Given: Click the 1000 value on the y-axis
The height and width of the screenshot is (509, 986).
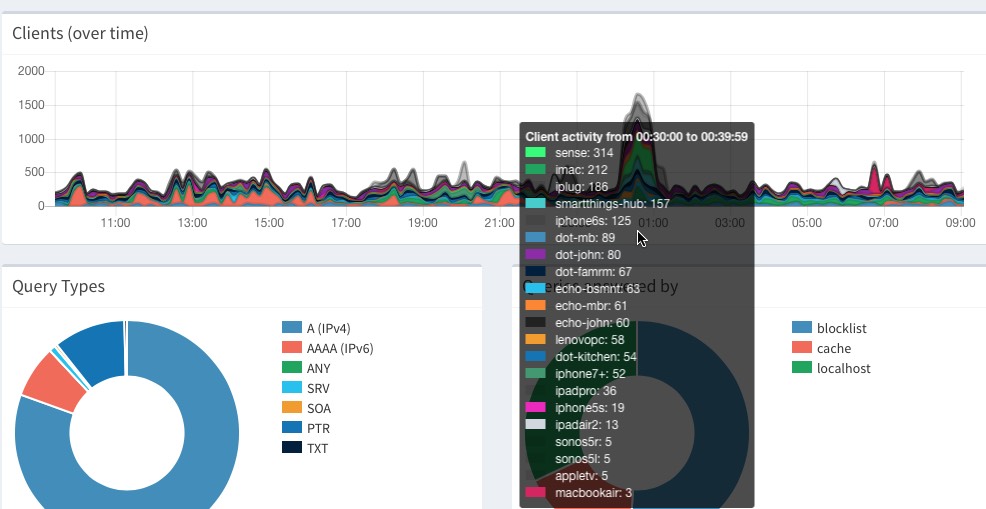Looking at the screenshot, I should (x=31, y=139).
